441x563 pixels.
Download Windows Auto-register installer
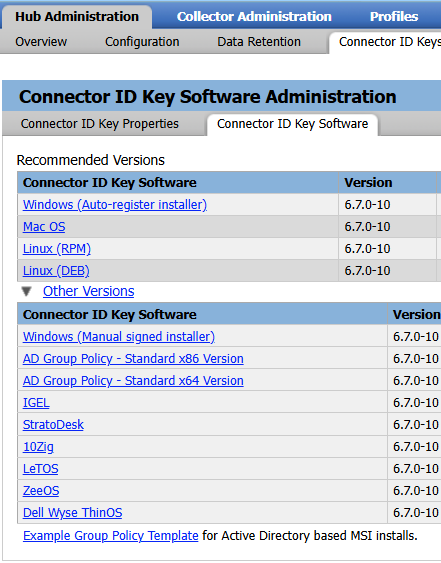click(115, 205)
